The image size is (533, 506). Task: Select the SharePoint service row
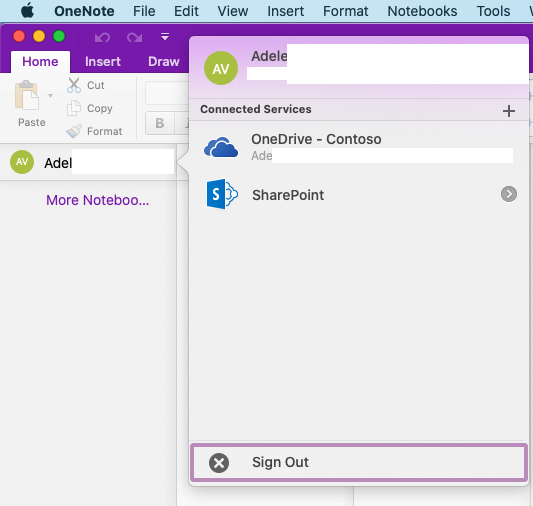click(x=359, y=195)
